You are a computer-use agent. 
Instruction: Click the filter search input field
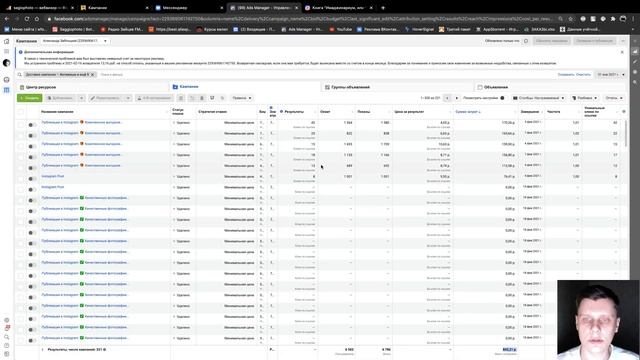pyautogui.click(x=327, y=75)
